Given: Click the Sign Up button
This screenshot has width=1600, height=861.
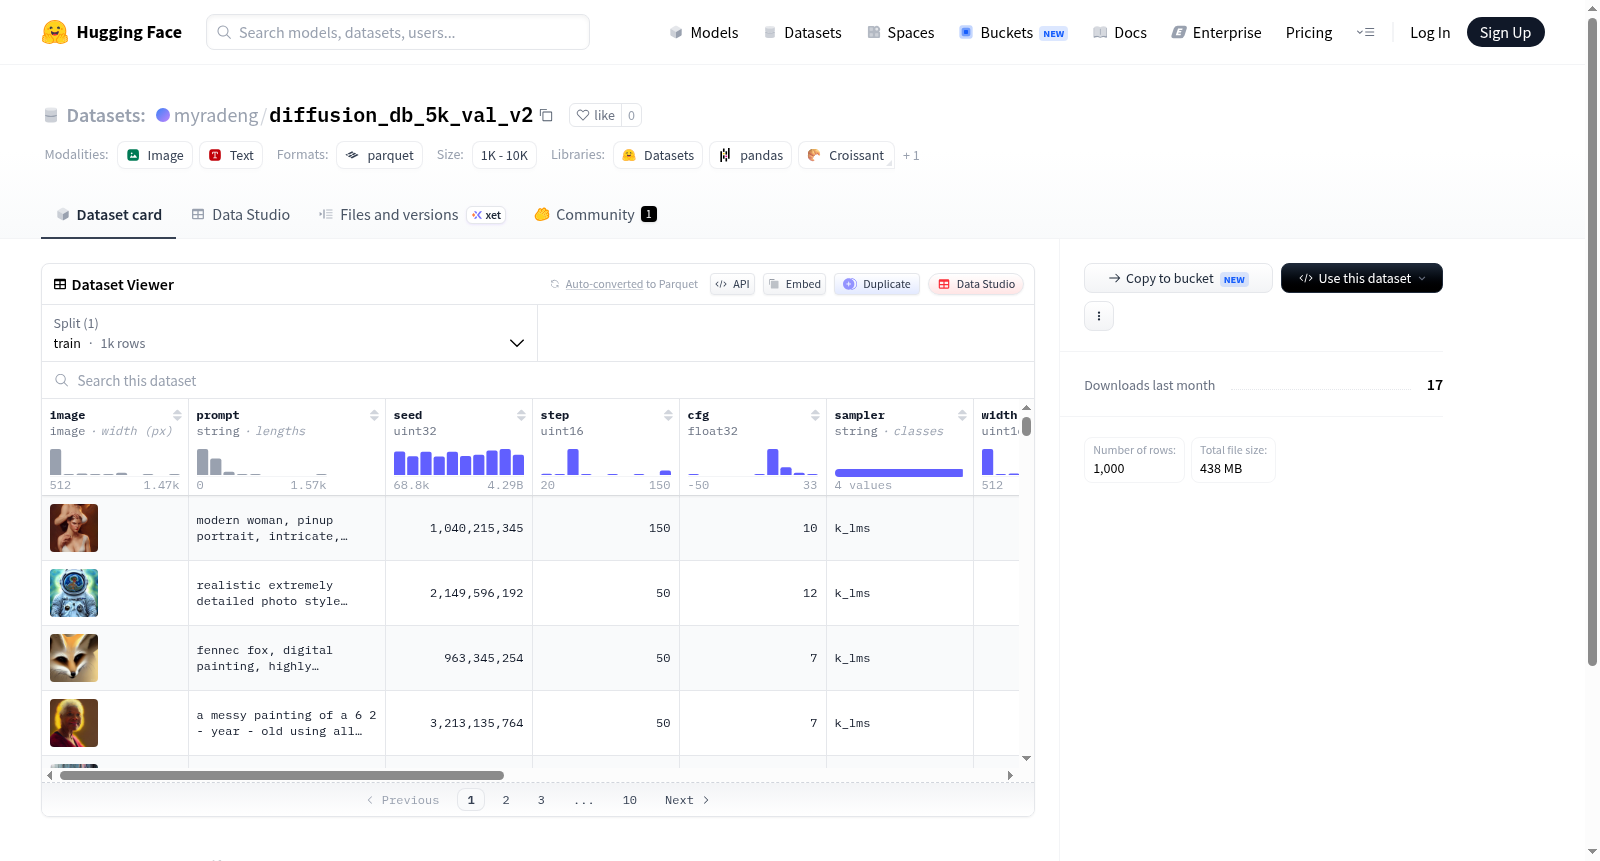Looking at the screenshot, I should 1505,32.
